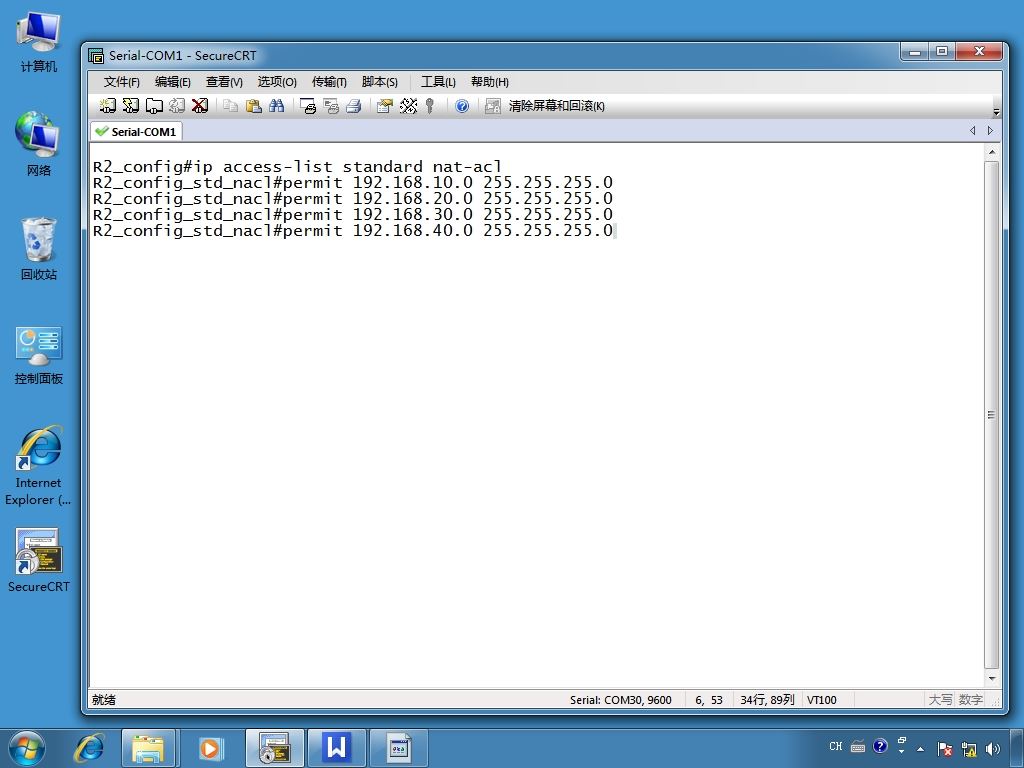Click the volume speaker tray icon
Viewport: 1024px width, 768px height.
[x=993, y=749]
